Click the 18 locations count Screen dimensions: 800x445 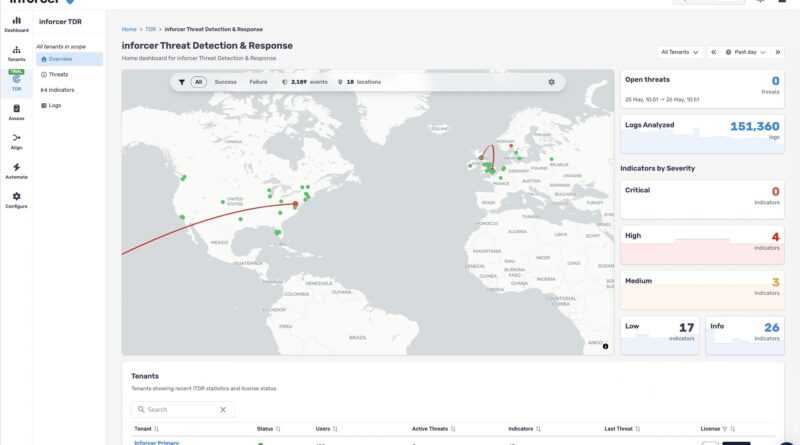point(364,82)
